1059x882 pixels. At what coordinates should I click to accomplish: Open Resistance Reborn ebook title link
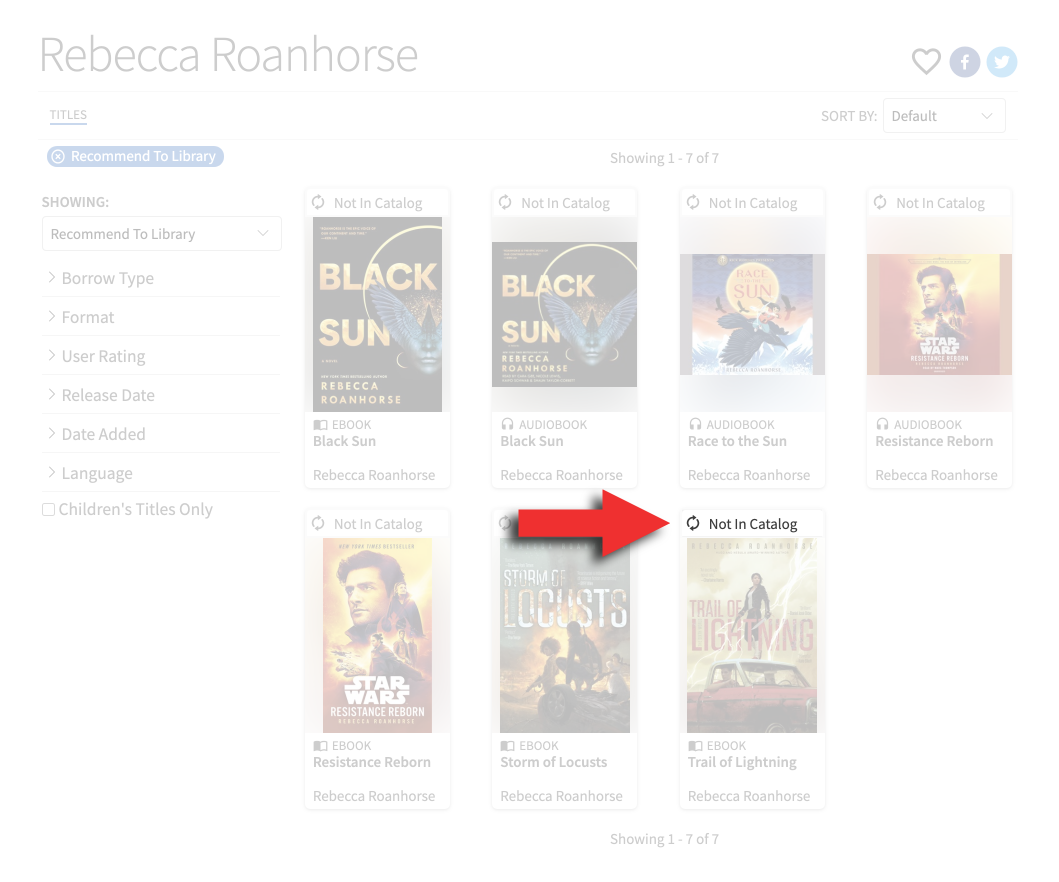click(371, 762)
